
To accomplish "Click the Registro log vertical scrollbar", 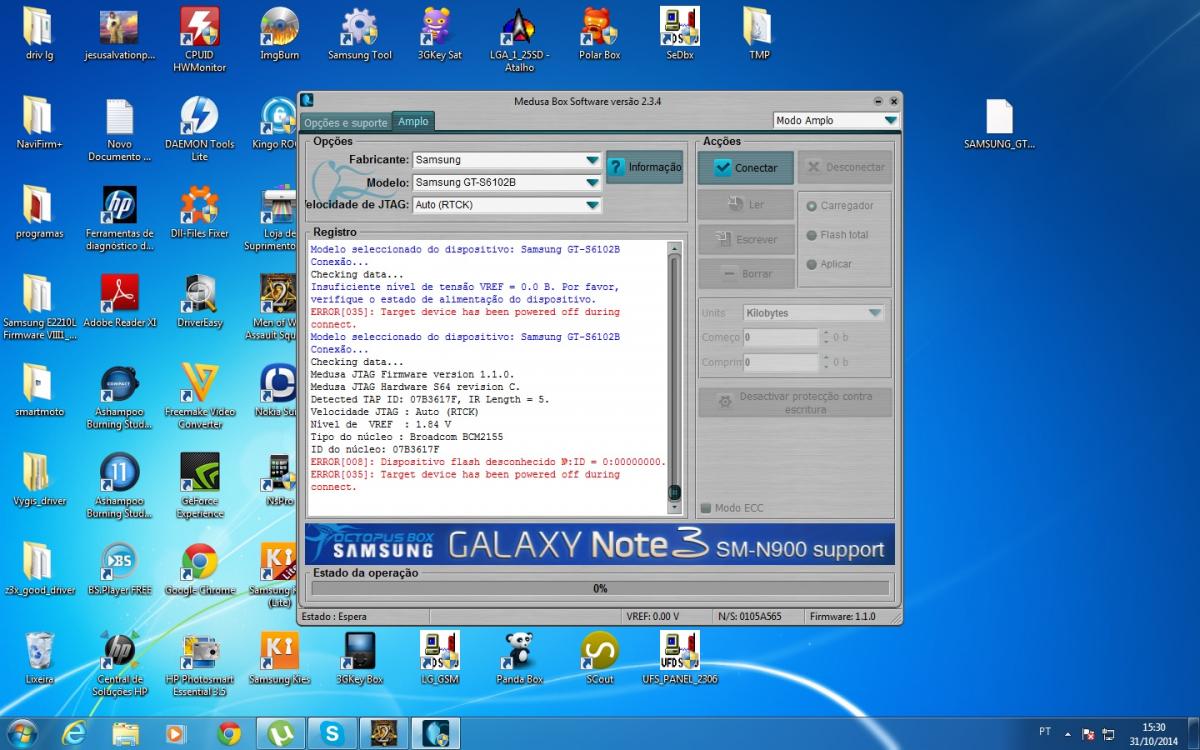I will [675, 376].
